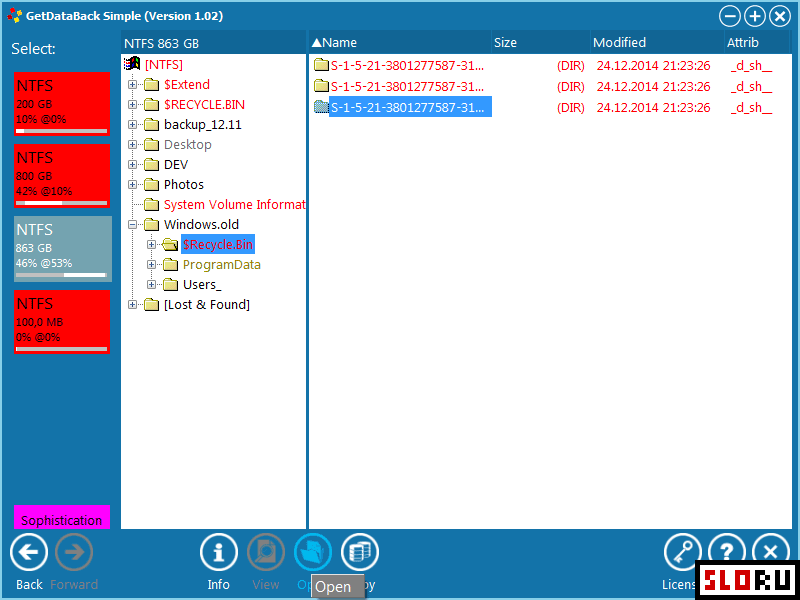The height and width of the screenshot is (600, 800).
Task: Click the magenta Sophistication button
Action: [62, 517]
